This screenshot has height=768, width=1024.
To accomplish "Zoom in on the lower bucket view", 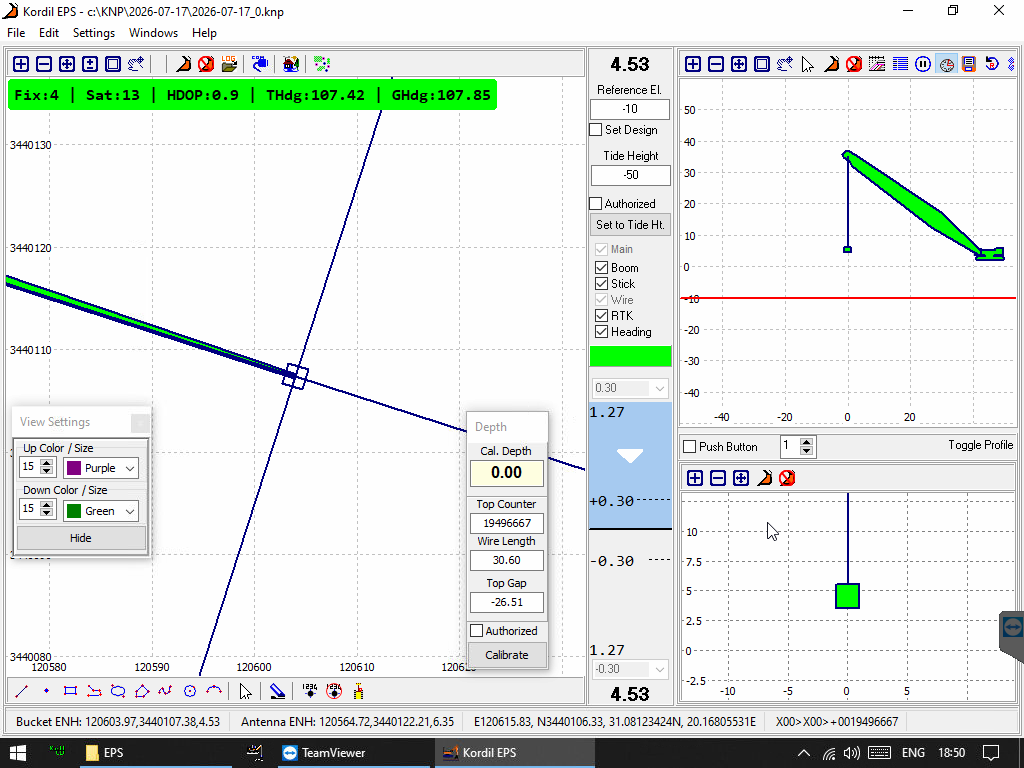I will click(x=695, y=478).
